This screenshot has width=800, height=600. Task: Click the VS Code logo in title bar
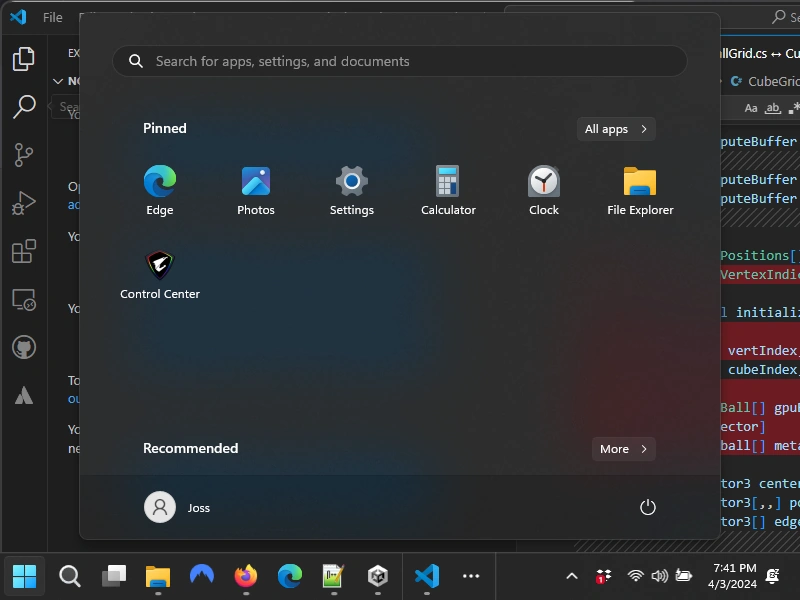click(18, 17)
